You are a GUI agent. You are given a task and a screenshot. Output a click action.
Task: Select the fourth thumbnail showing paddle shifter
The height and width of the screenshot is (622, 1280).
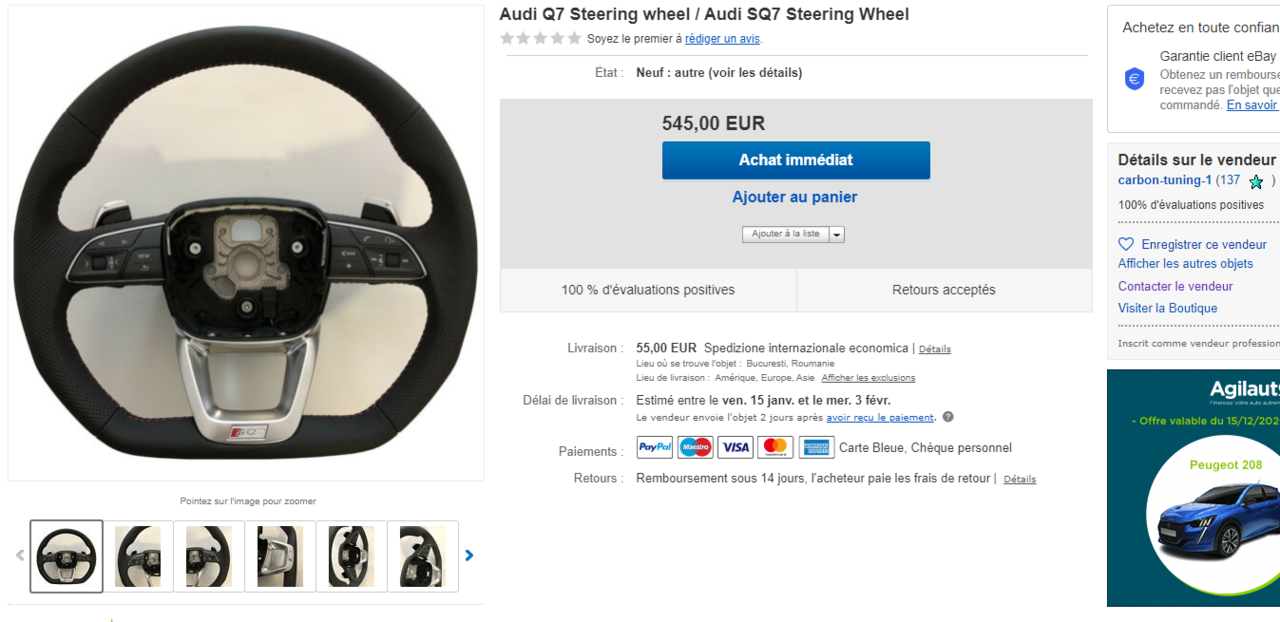(280, 556)
